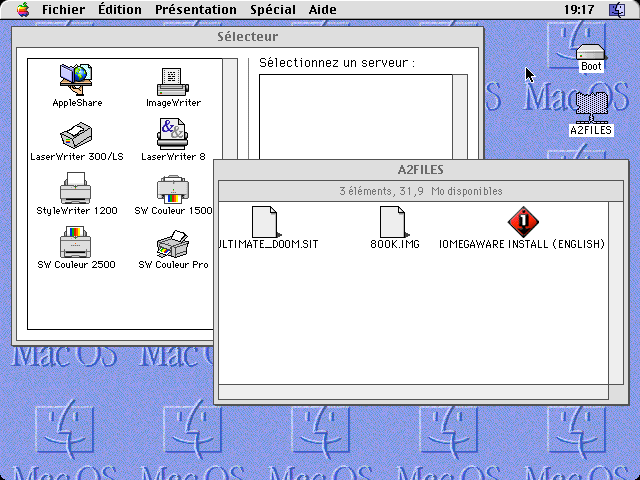Image resolution: width=640 pixels, height=480 pixels.
Task: Click the 'StyleWriter 1200' text label
Action: point(77,211)
